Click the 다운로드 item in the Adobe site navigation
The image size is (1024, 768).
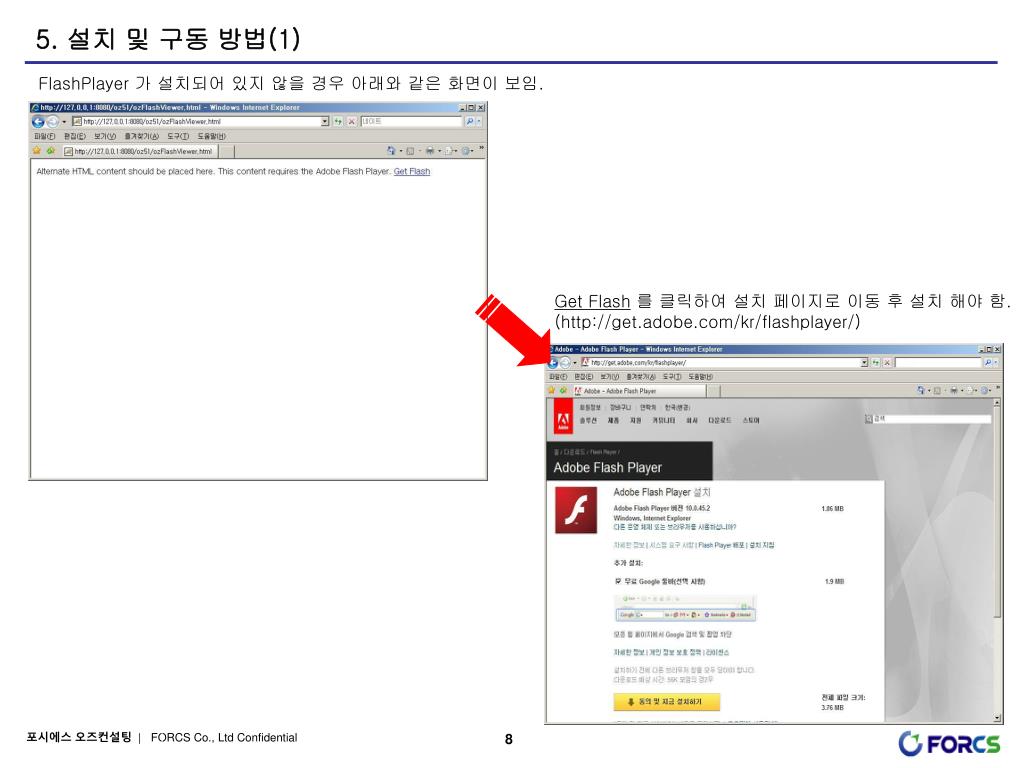pos(720,421)
